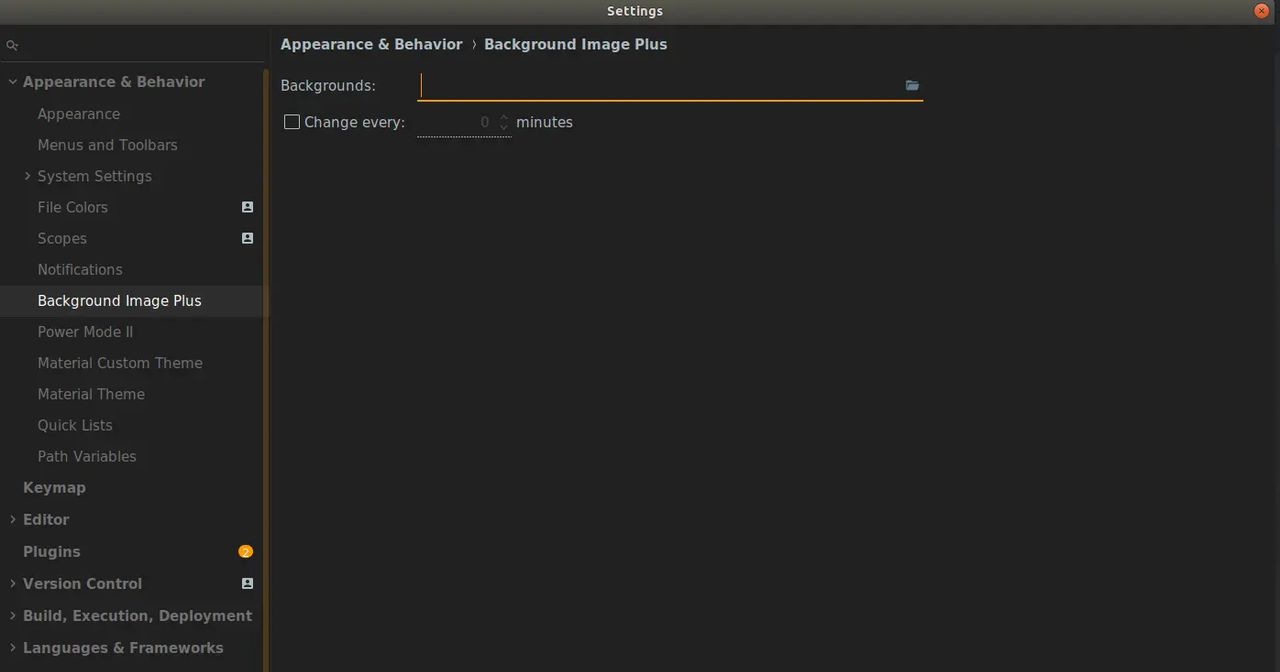Viewport: 1280px width, 672px height.
Task: Expand the Build, Execution, Deployment section
Action: click(12, 616)
